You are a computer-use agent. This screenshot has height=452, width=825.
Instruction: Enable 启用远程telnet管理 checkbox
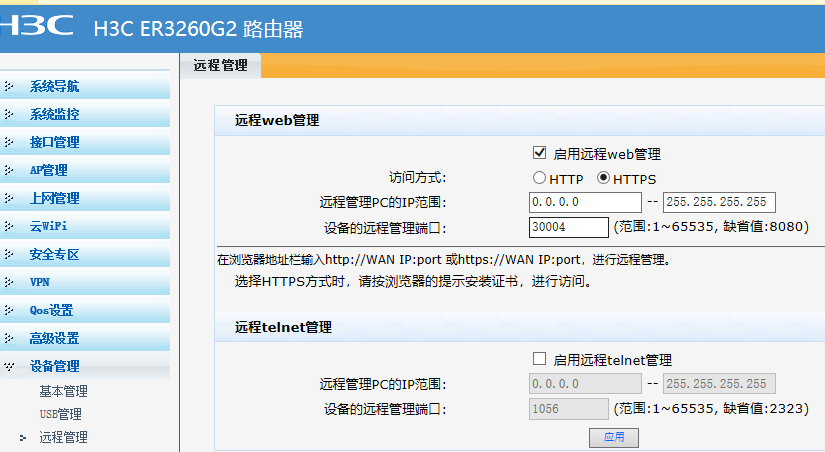[539, 359]
